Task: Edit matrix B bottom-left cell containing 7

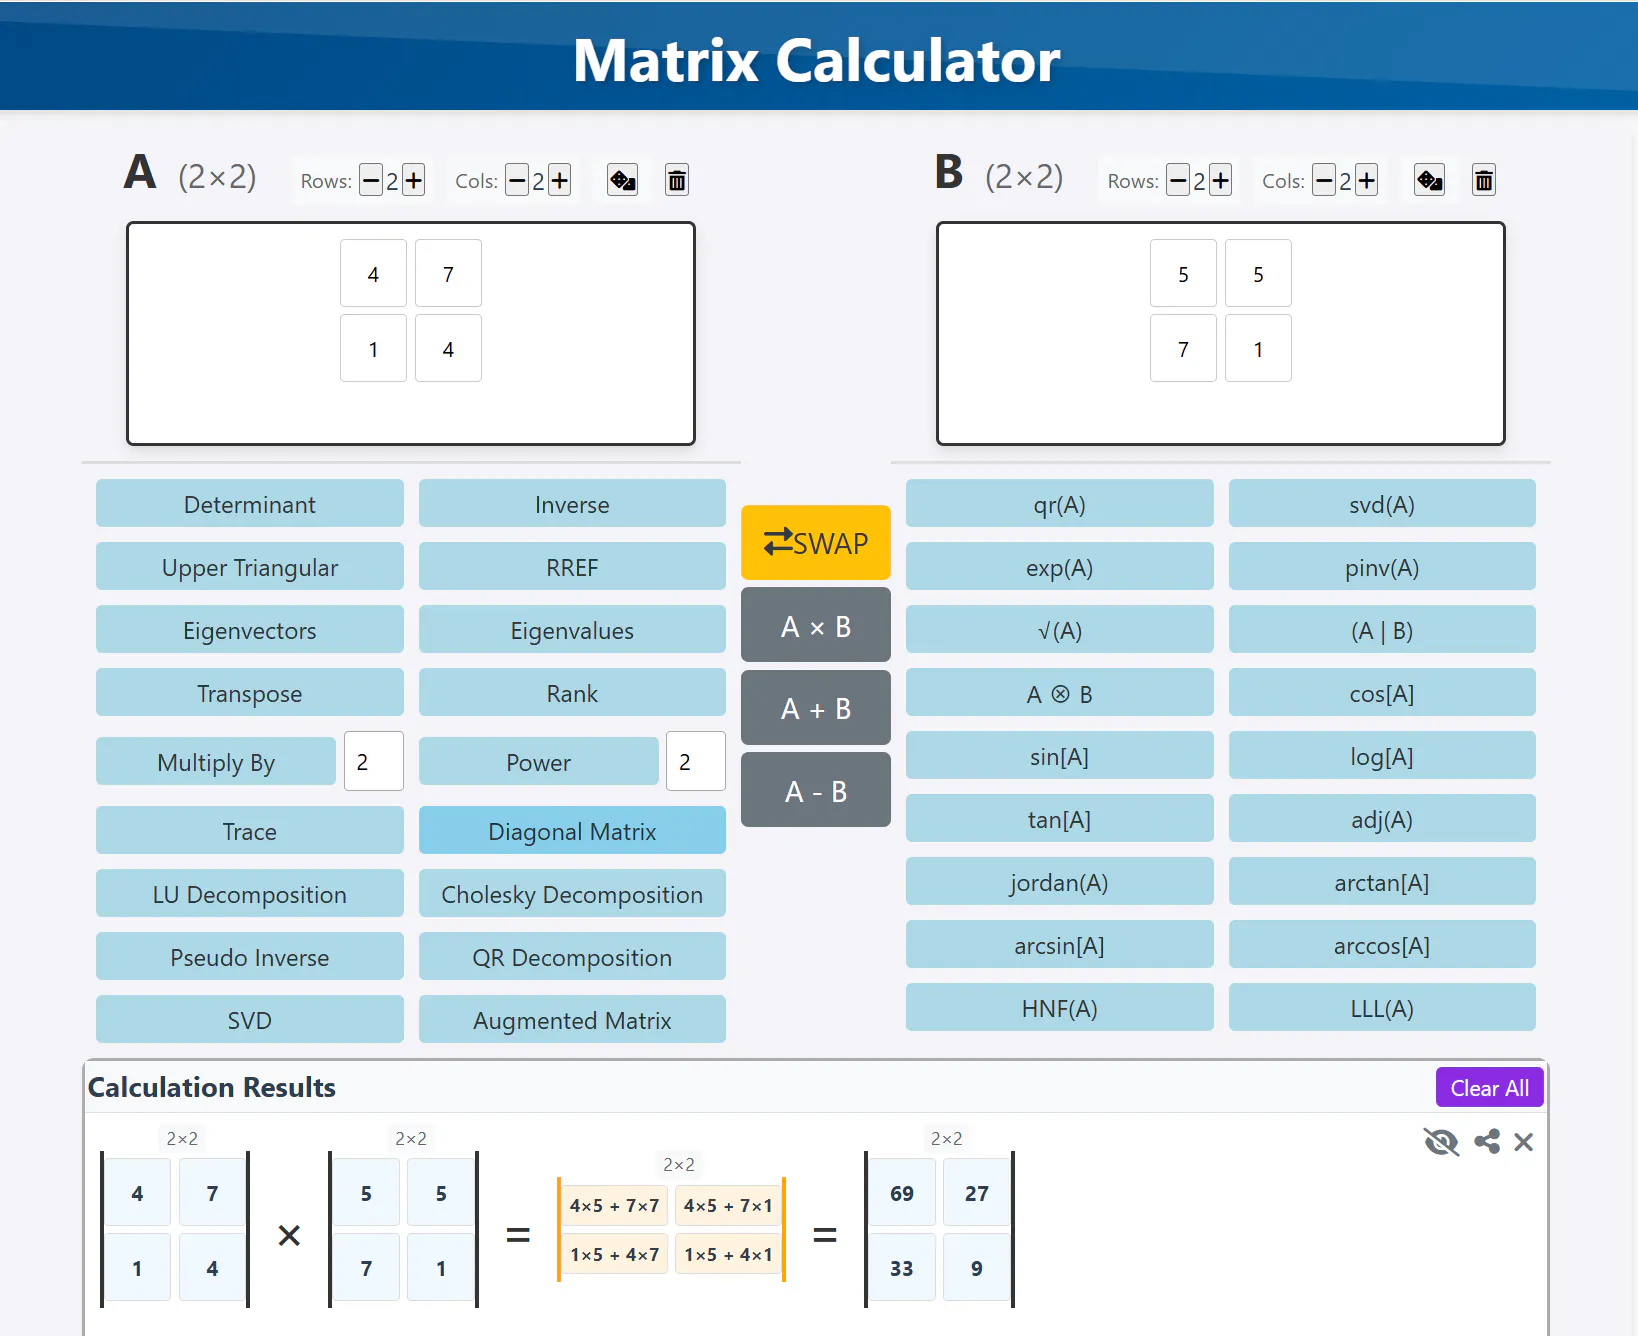Action: 1183,348
